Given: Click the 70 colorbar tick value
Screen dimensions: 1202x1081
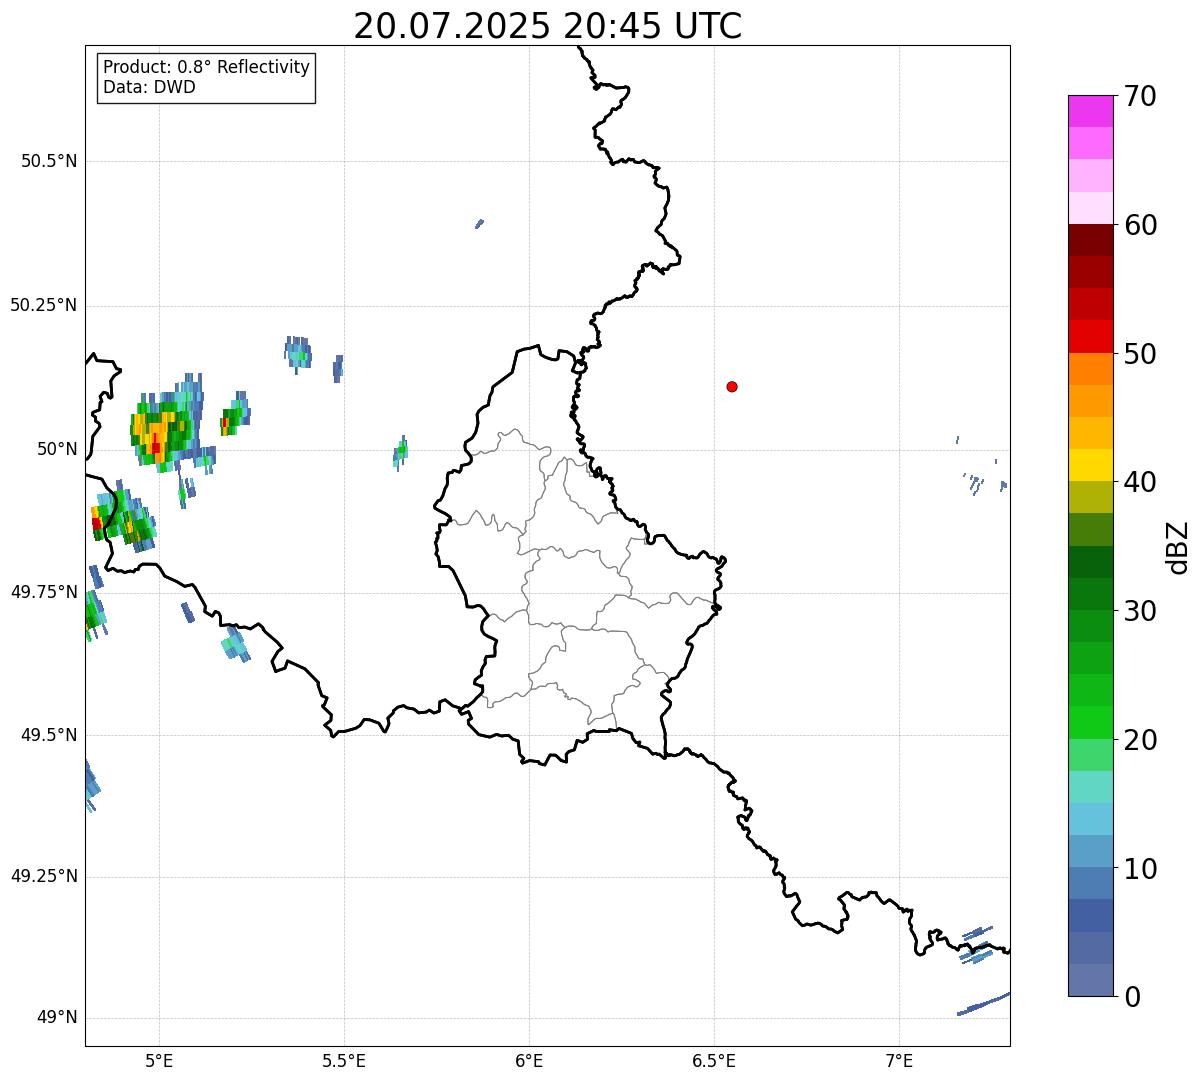Looking at the screenshot, I should coord(1140,97).
